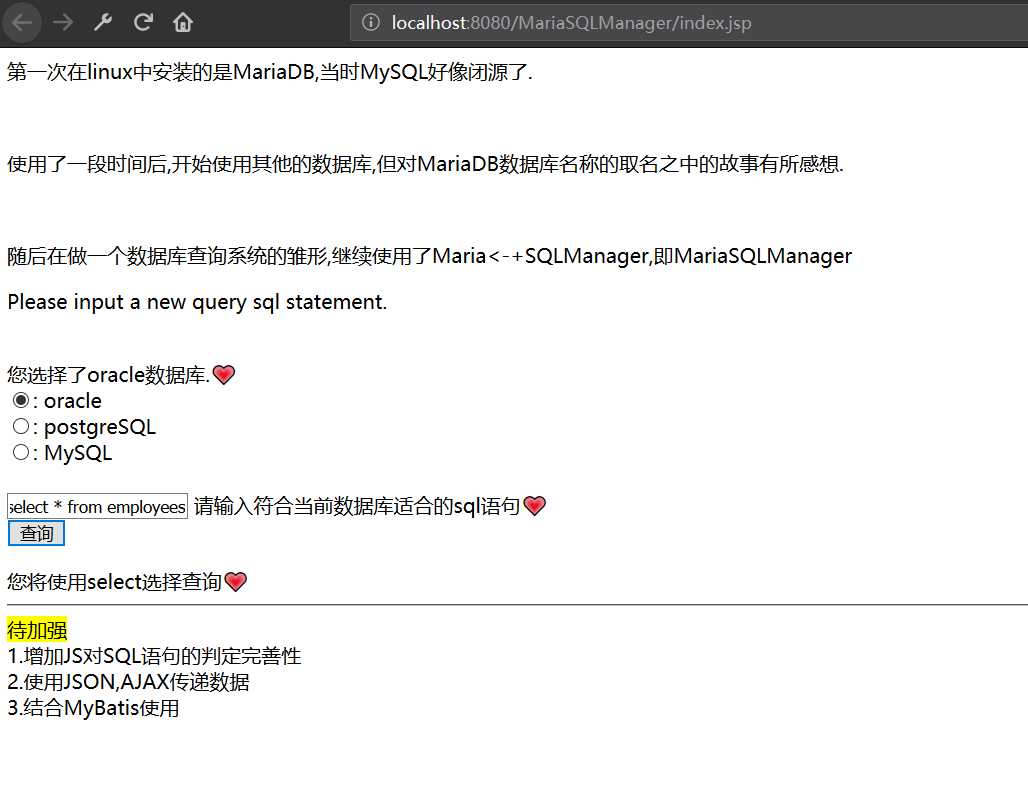Image resolution: width=1028 pixels, height=812 pixels.
Task: Click the site info icon in the address bar
Action: tap(370, 23)
